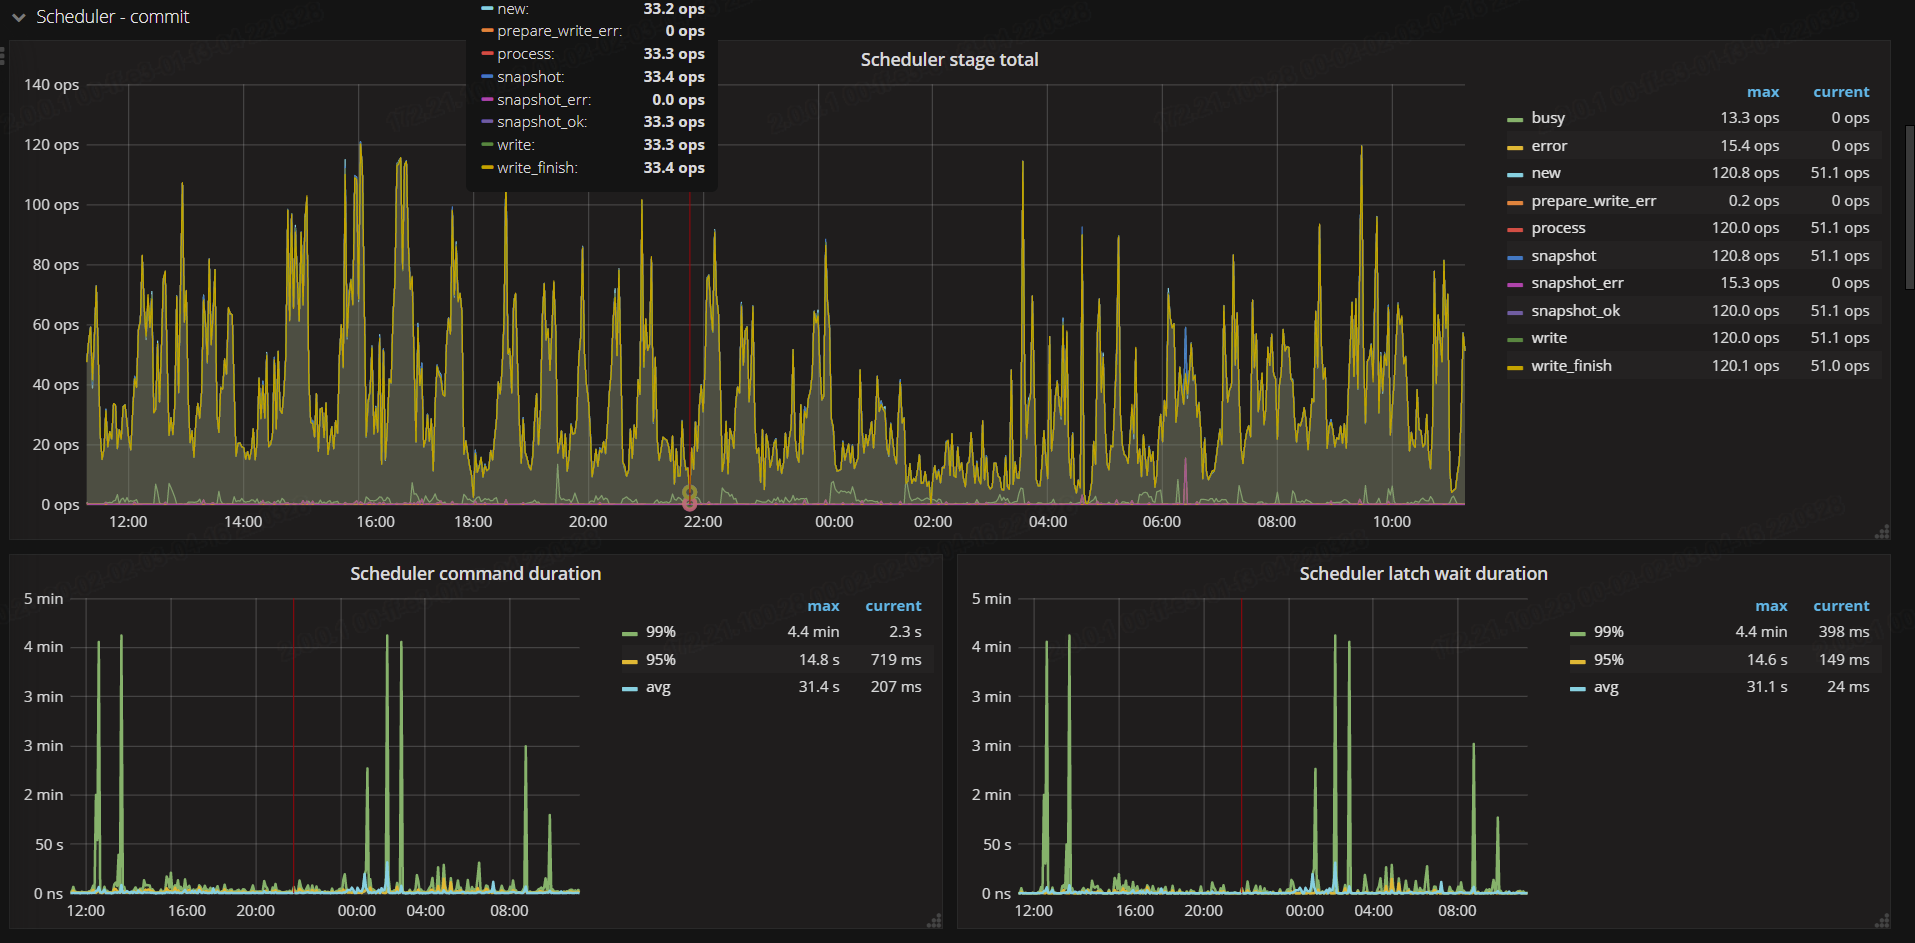
Task: Open the Scheduler command duration title menu
Action: [475, 574]
